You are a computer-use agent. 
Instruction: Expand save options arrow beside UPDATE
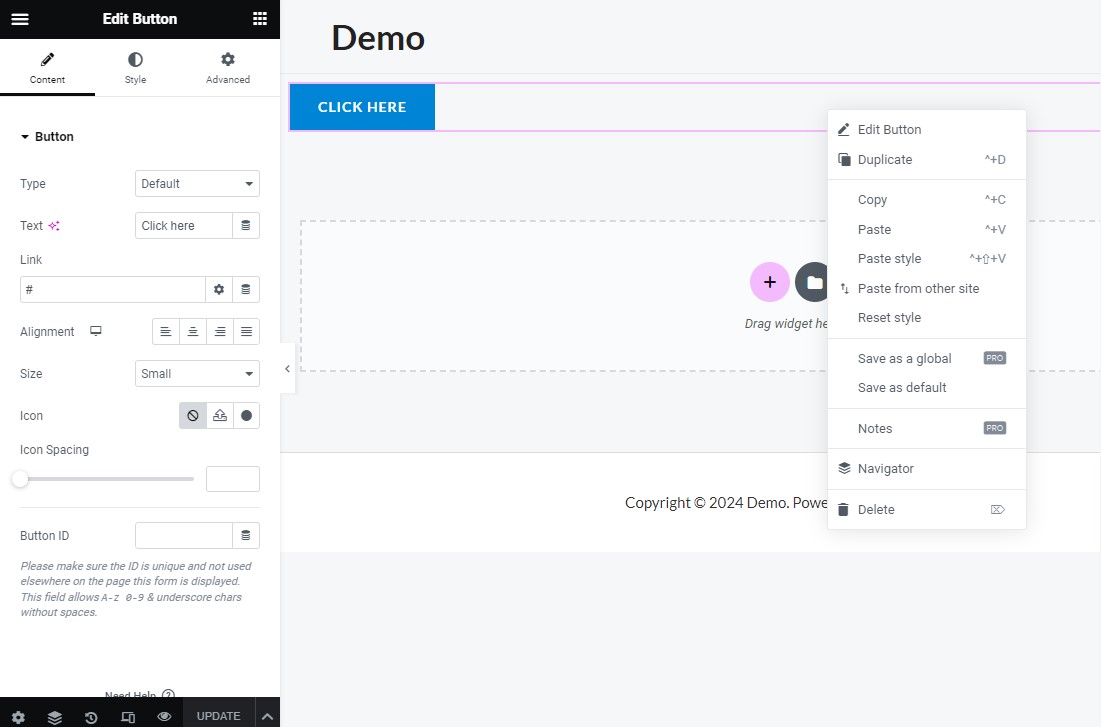click(268, 716)
